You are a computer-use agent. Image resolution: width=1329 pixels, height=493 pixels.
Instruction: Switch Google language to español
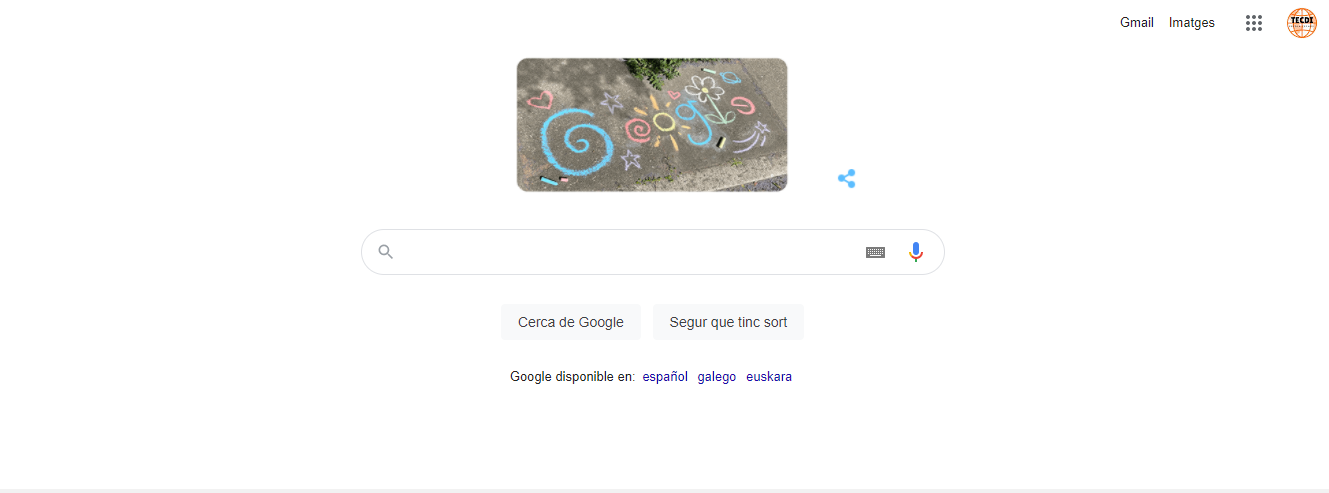click(665, 377)
